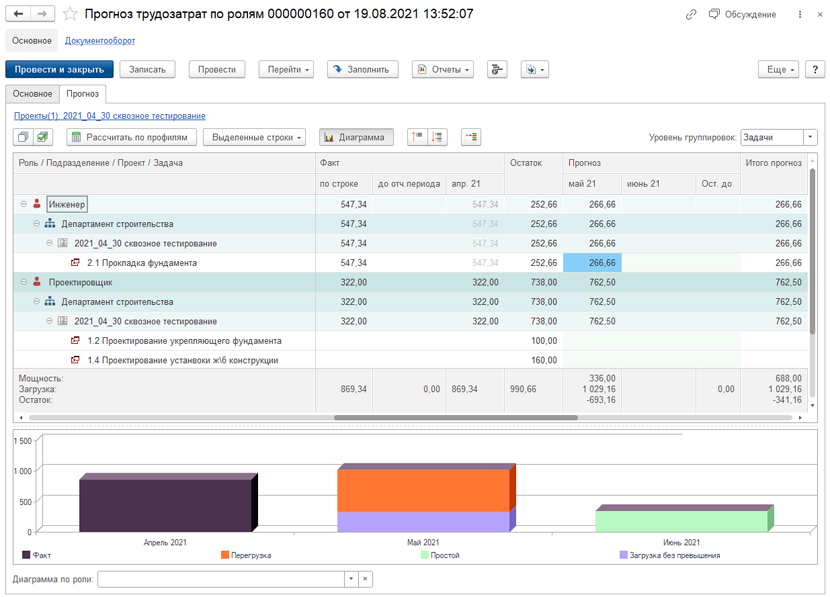
Task: Open the Выделенные строки dropdown menu
Action: (x=255, y=137)
